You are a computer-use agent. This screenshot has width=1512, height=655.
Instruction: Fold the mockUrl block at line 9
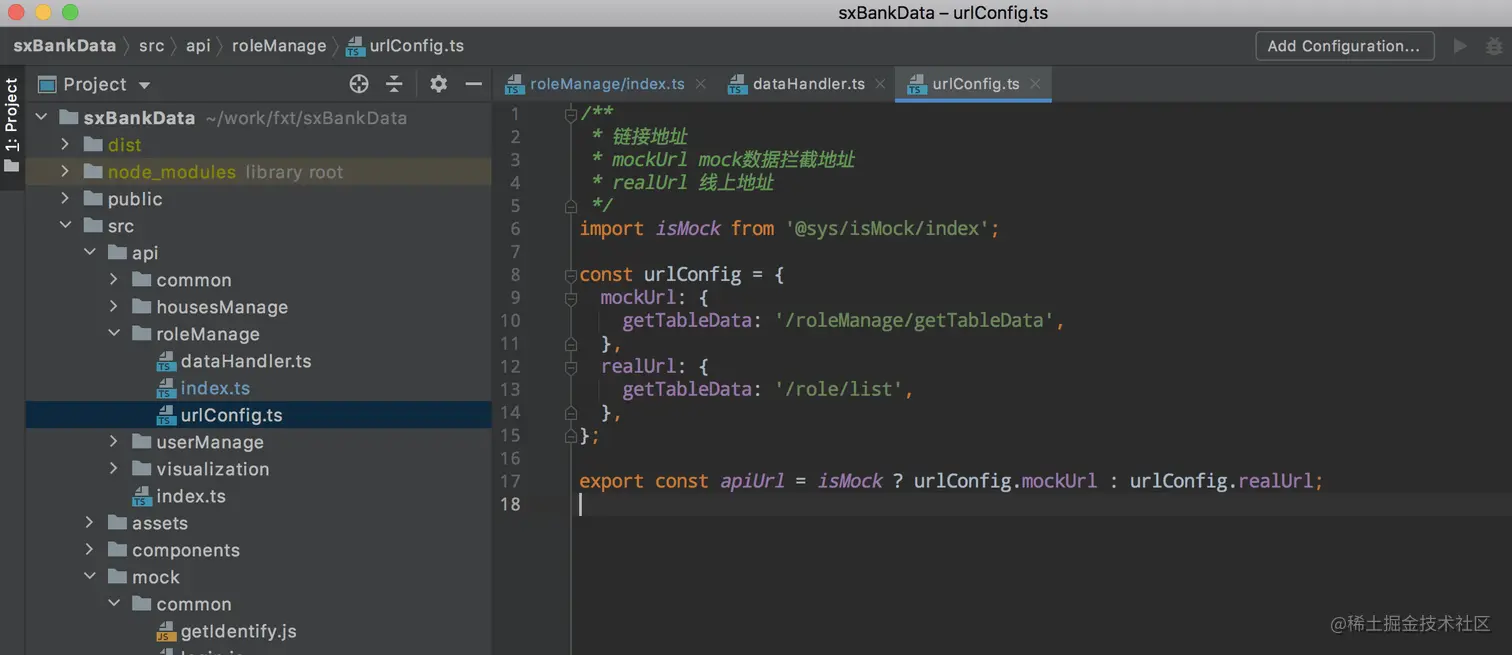click(x=571, y=298)
